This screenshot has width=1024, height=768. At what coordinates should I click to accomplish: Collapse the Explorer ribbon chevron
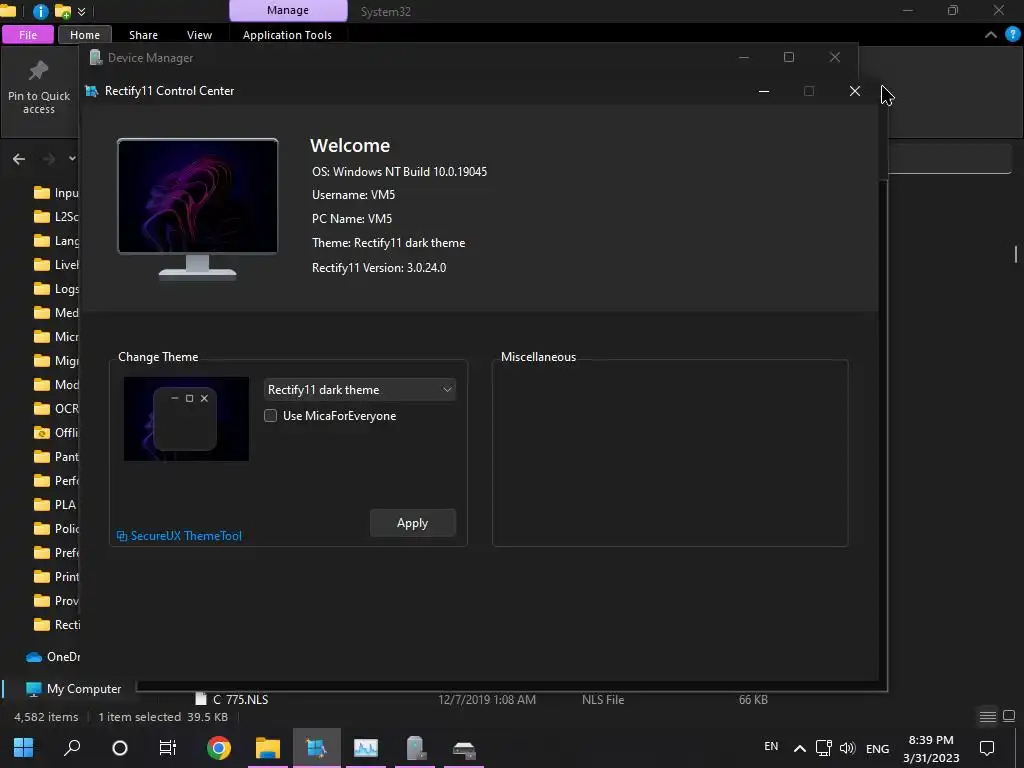click(991, 35)
